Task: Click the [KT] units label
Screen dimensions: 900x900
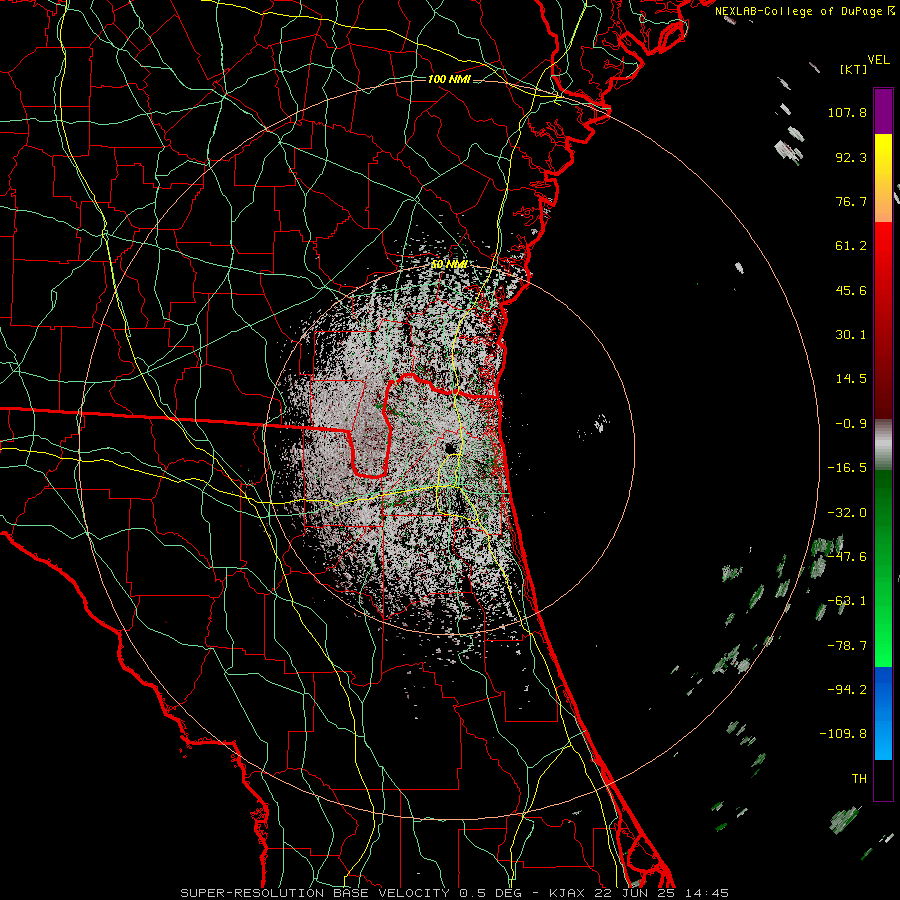Action: pos(854,69)
